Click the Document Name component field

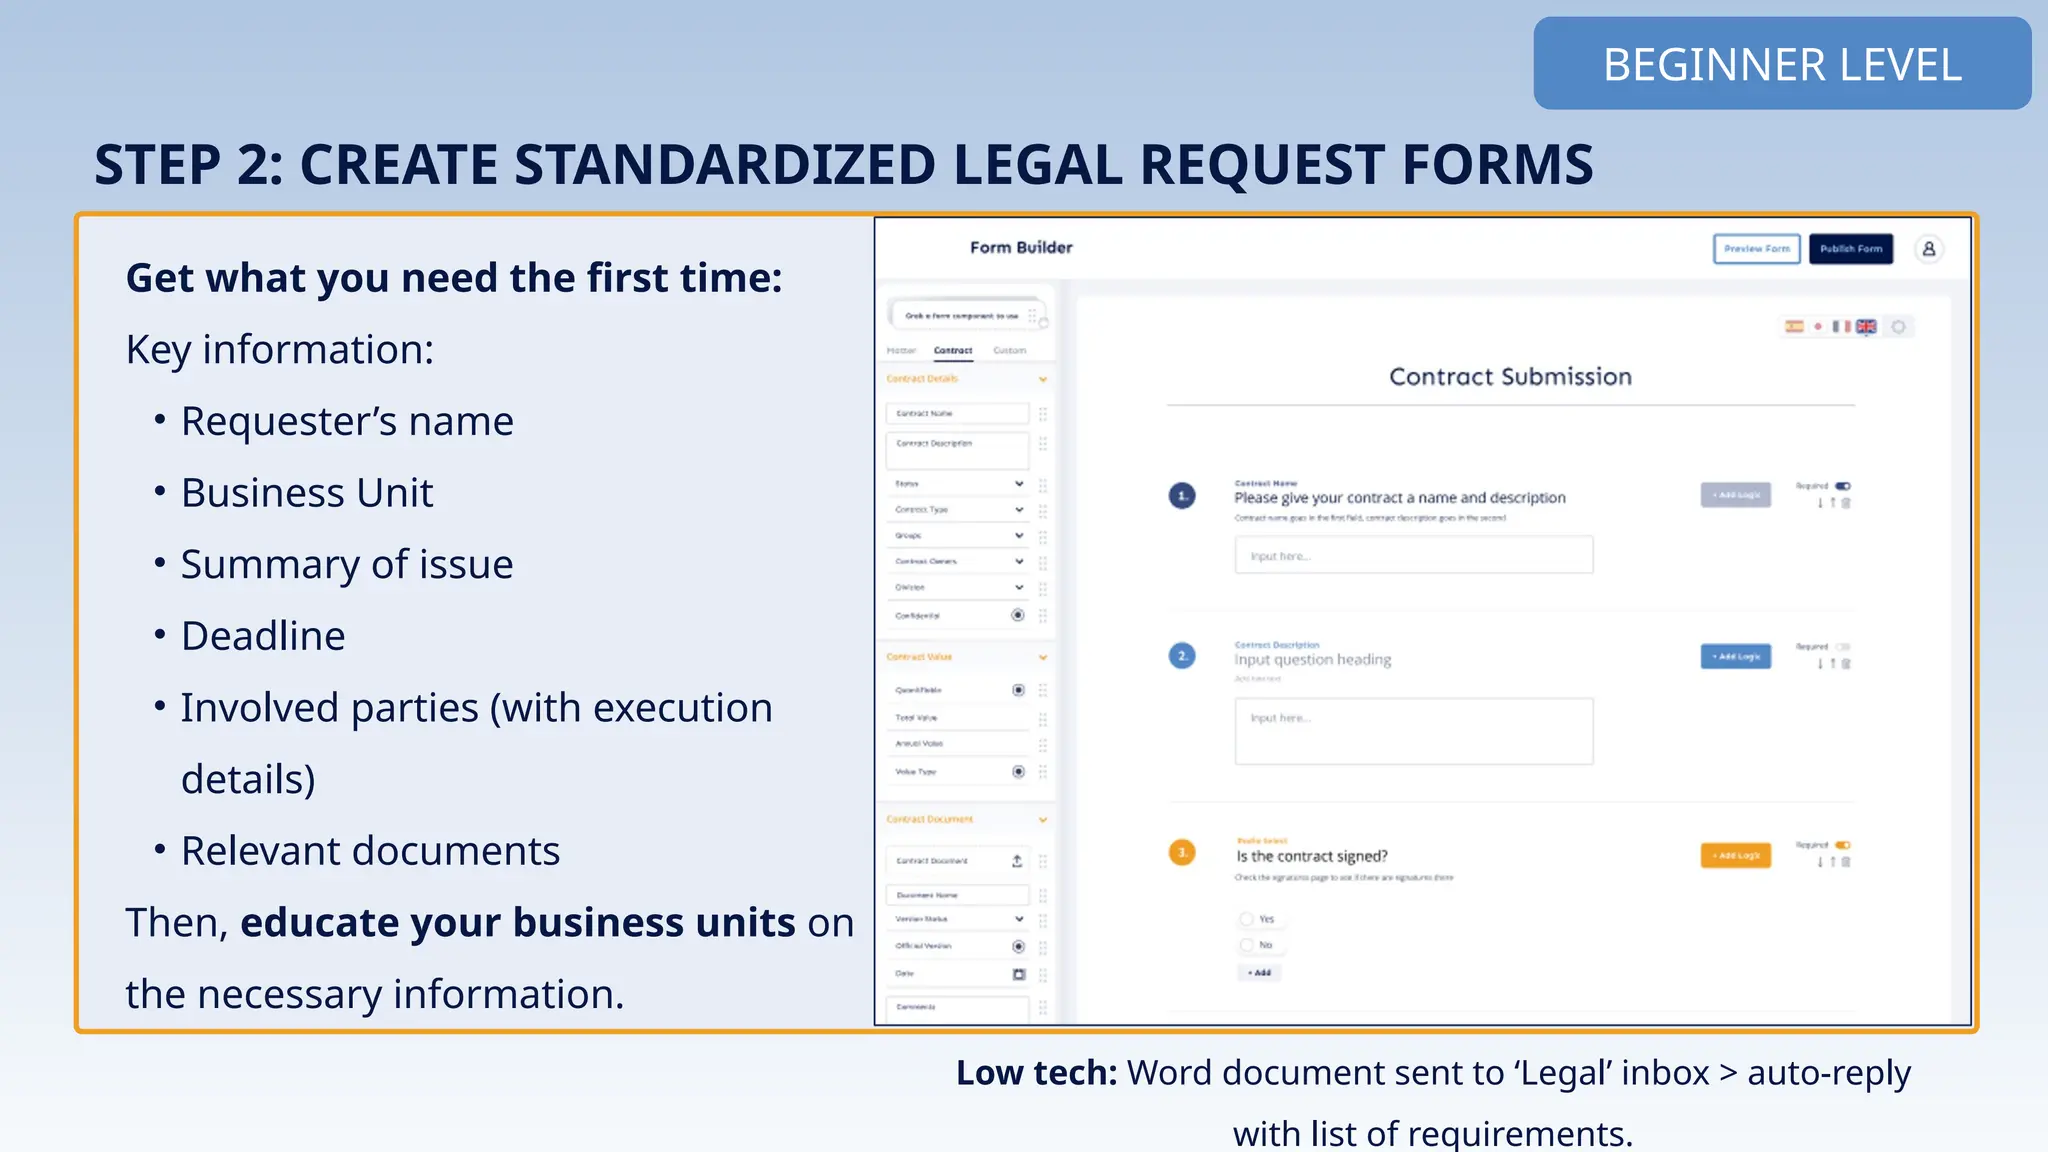coord(957,895)
